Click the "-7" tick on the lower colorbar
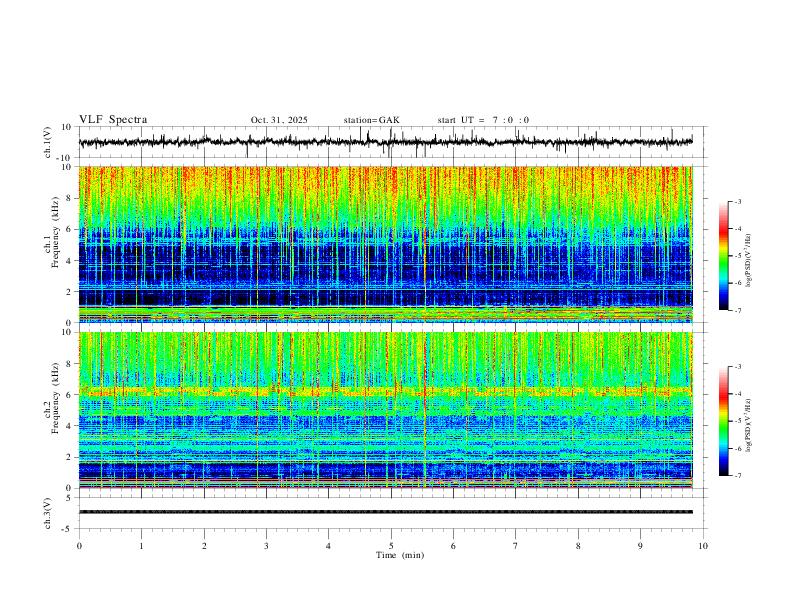The image size is (792, 612). pyautogui.click(x=737, y=476)
